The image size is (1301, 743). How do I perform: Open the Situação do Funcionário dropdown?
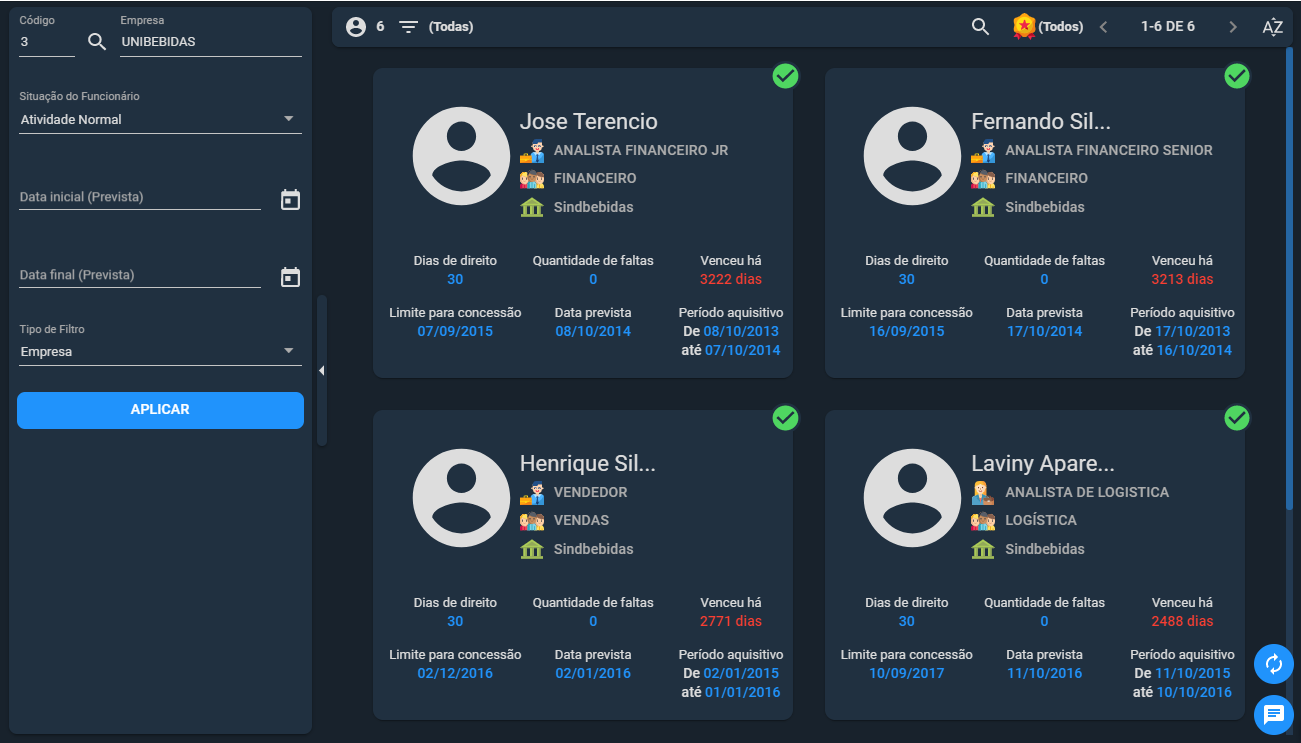click(161, 120)
